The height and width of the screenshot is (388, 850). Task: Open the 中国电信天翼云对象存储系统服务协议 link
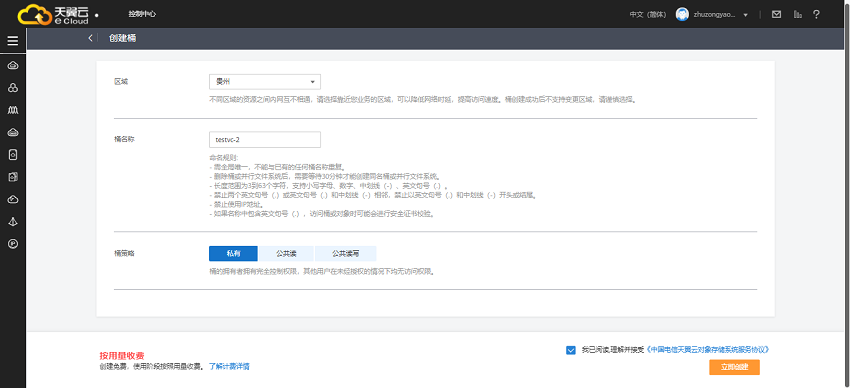pyautogui.click(x=707, y=350)
